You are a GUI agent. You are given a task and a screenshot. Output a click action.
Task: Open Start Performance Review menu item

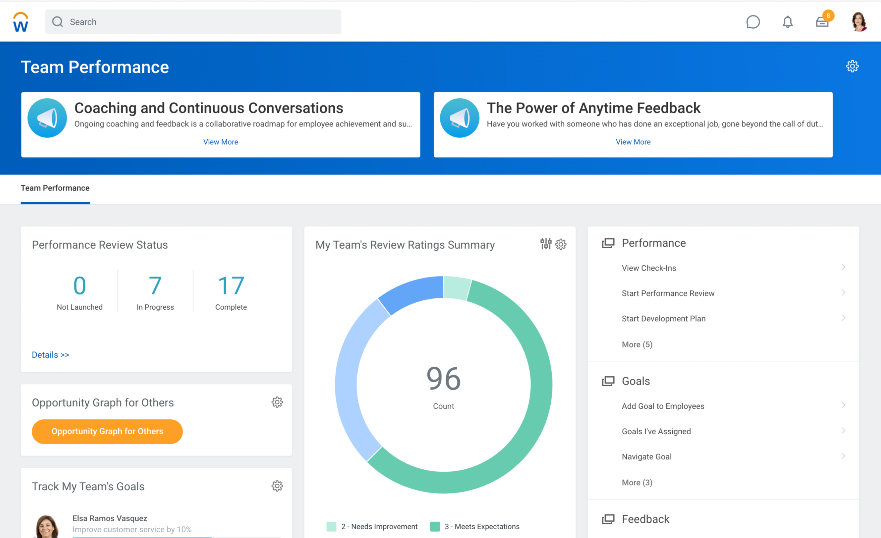[668, 293]
